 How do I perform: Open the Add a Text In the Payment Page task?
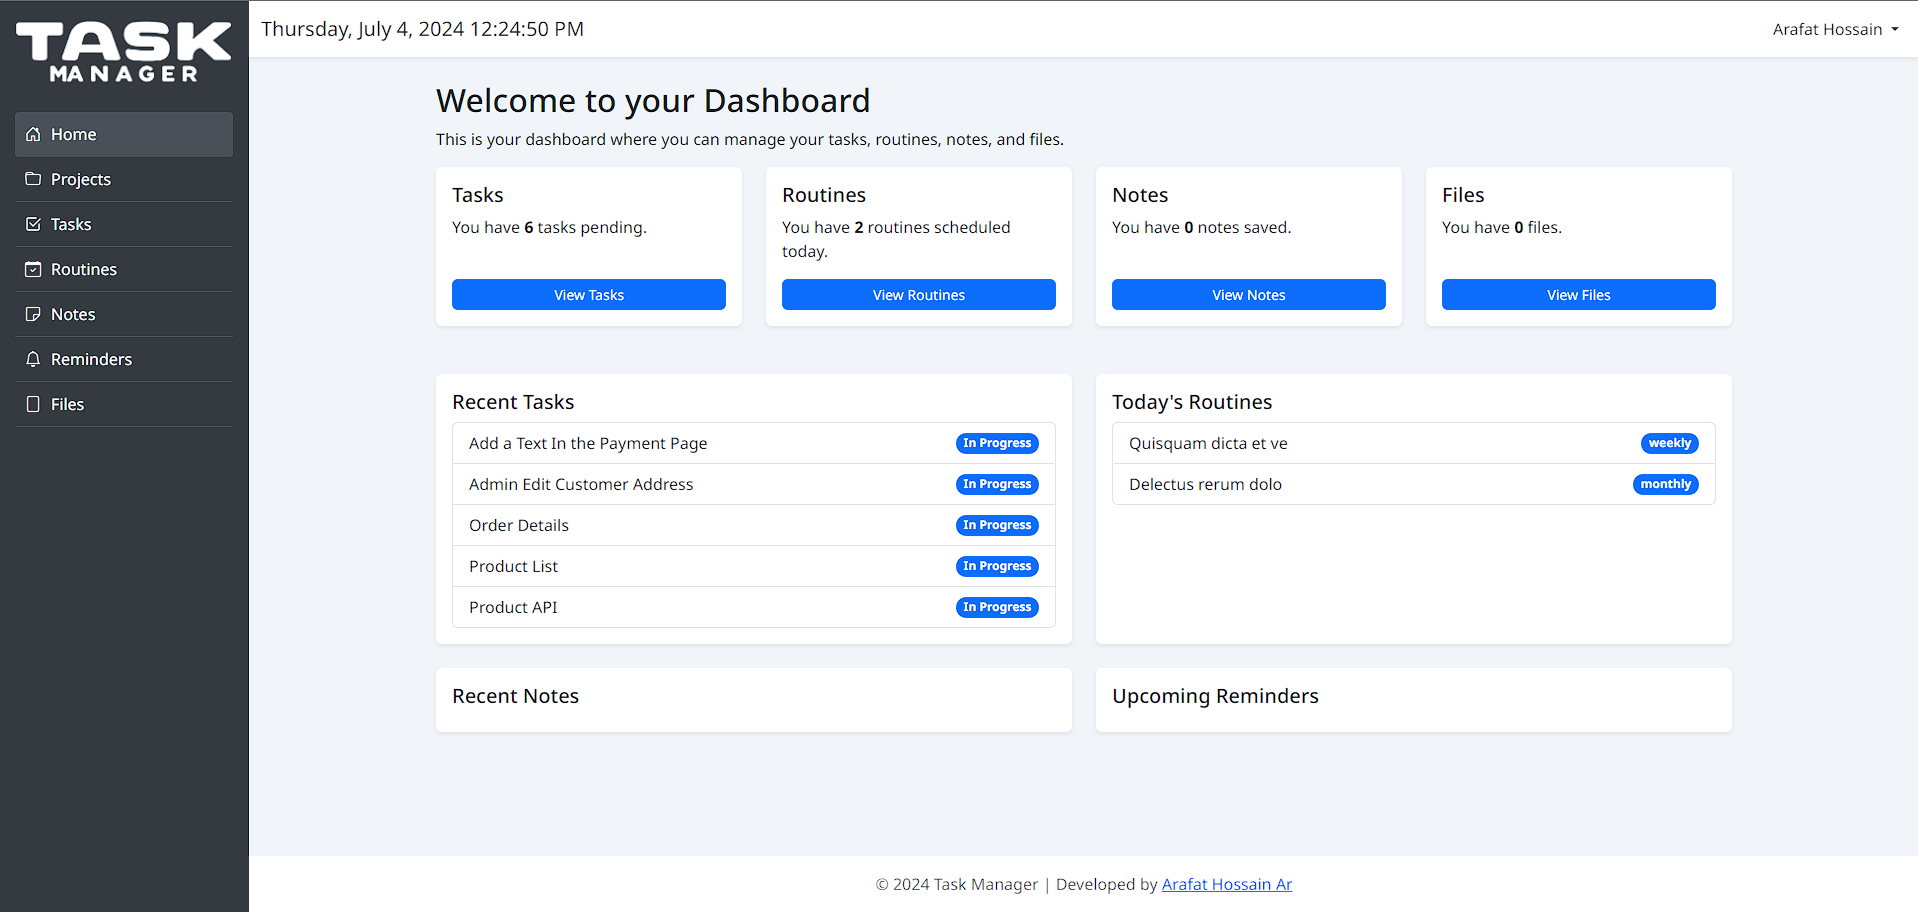(x=588, y=443)
